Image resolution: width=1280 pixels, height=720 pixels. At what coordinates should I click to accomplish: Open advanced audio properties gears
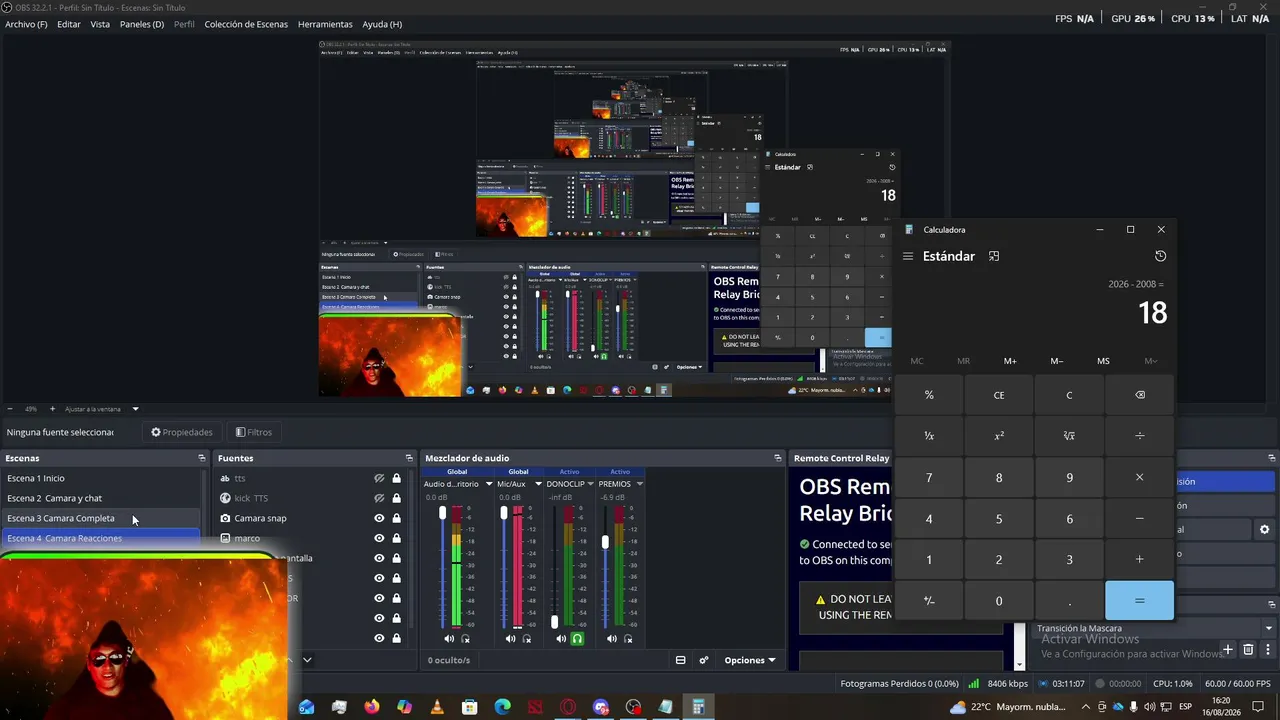tap(704, 660)
